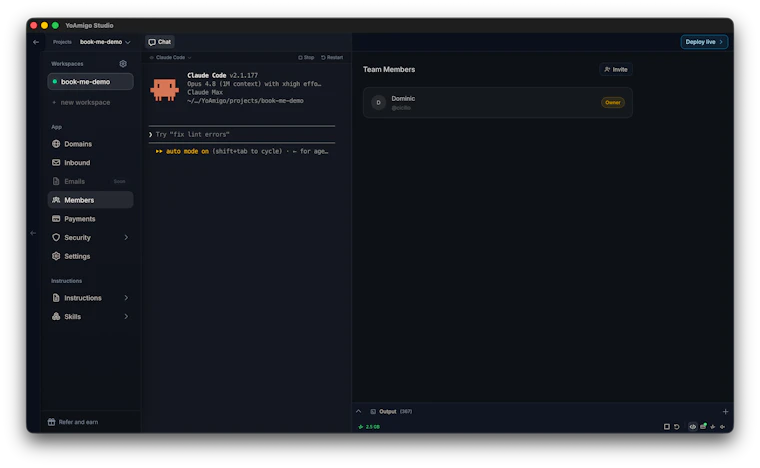
Task: Switch to the Chat tab
Action: 160,42
